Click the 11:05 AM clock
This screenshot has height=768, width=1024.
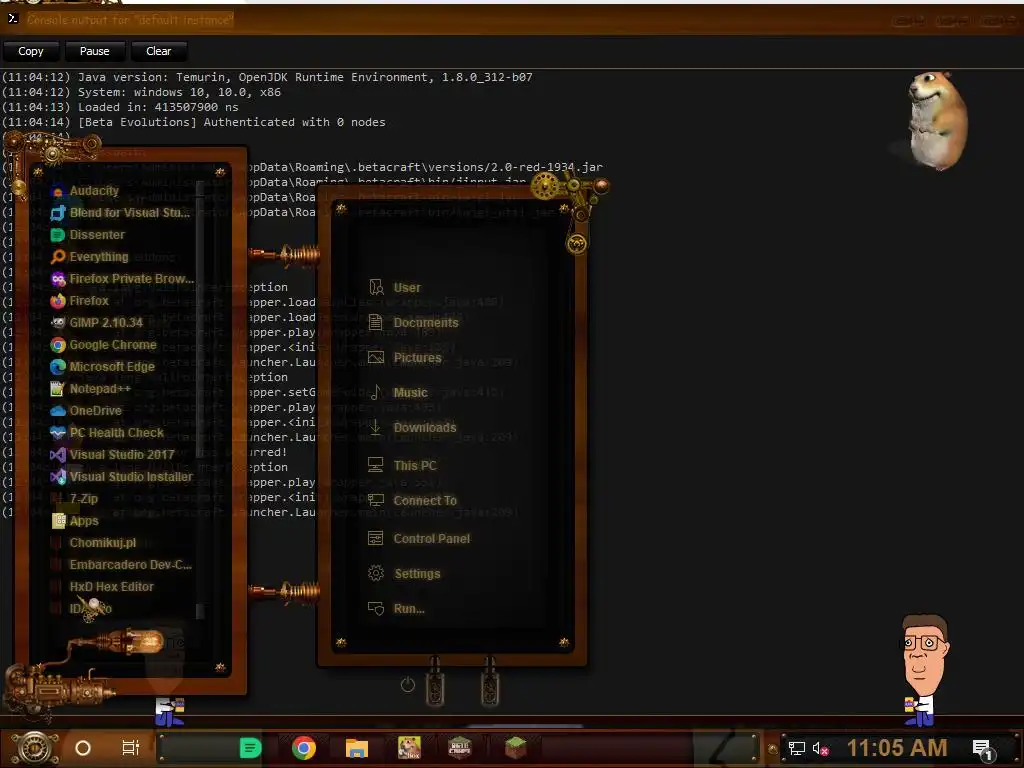click(x=897, y=748)
